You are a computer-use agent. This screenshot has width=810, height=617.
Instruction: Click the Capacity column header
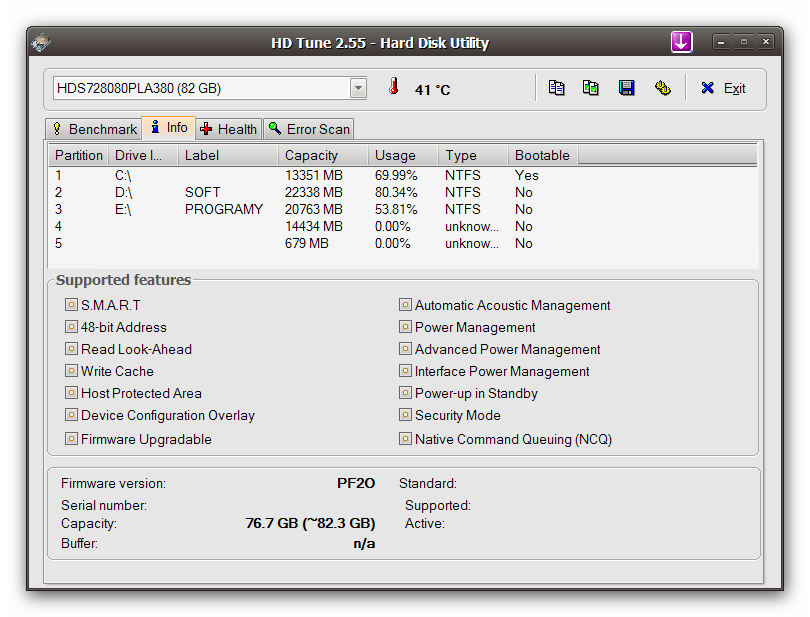coord(323,156)
